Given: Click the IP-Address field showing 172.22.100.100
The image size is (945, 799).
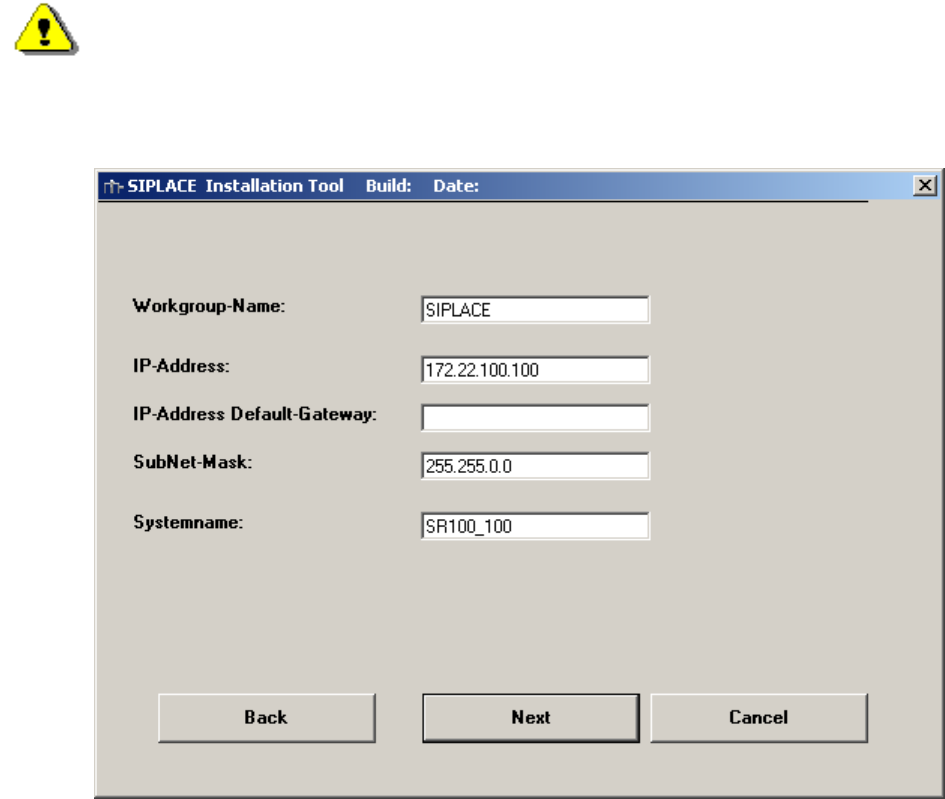Looking at the screenshot, I should click(x=535, y=370).
